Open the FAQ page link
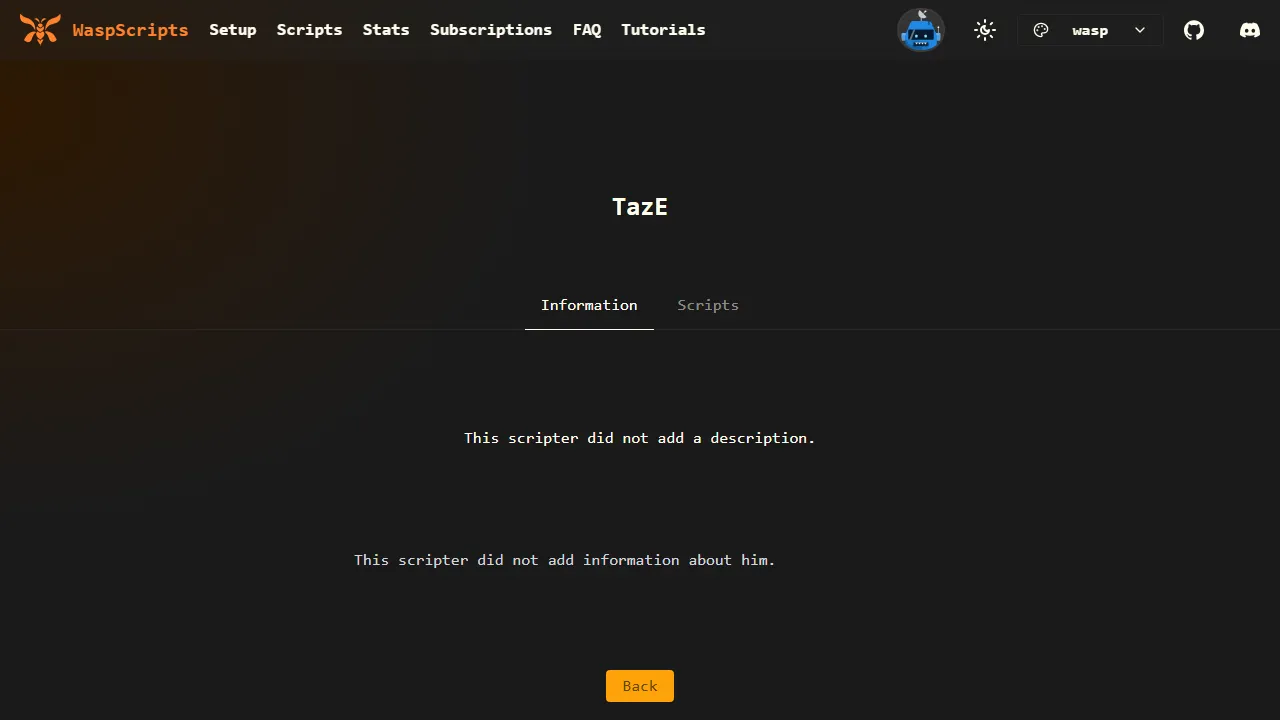The image size is (1280, 720). tap(587, 30)
